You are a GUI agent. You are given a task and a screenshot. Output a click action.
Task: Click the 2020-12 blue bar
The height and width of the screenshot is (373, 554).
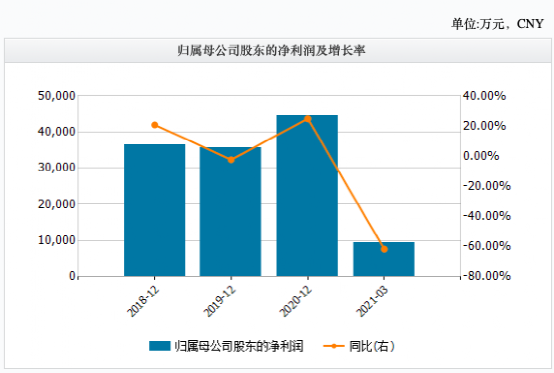click(x=307, y=196)
